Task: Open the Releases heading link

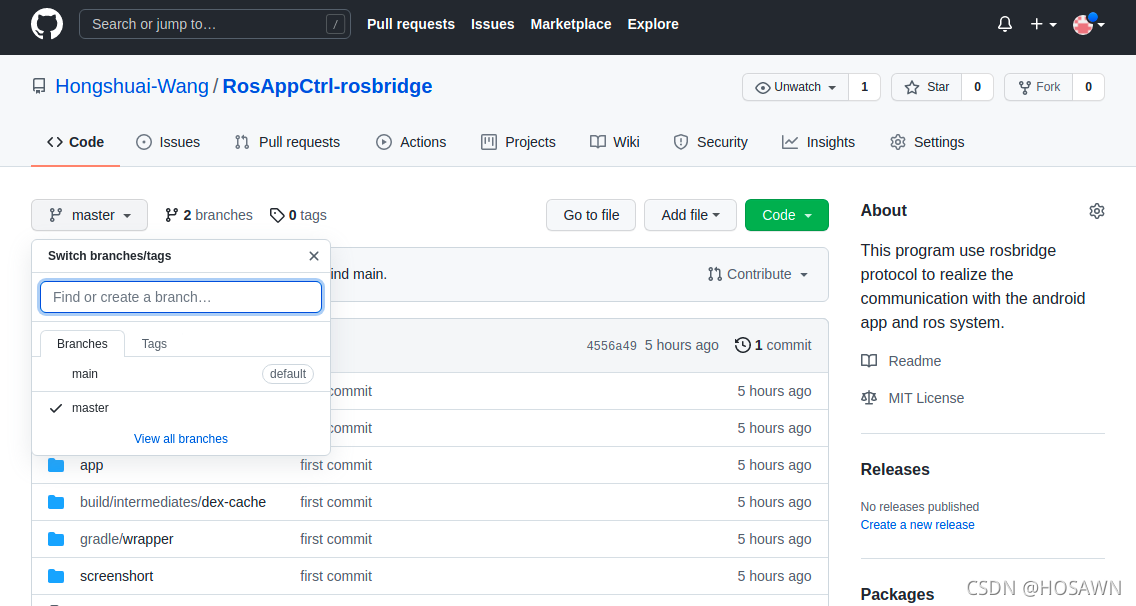Action: [x=895, y=470]
